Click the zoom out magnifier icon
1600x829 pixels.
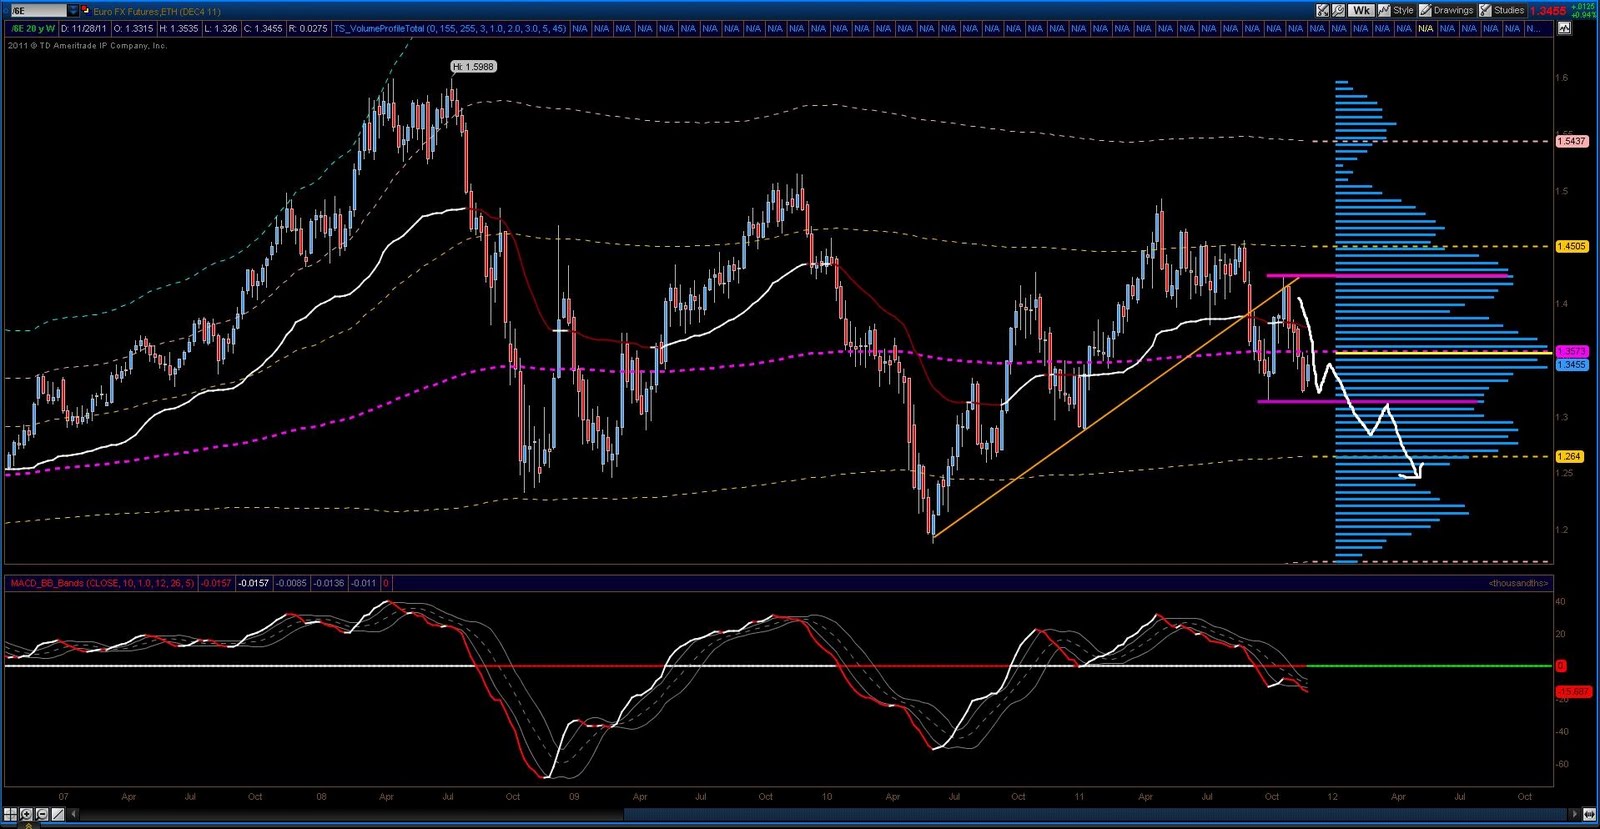pos(42,814)
